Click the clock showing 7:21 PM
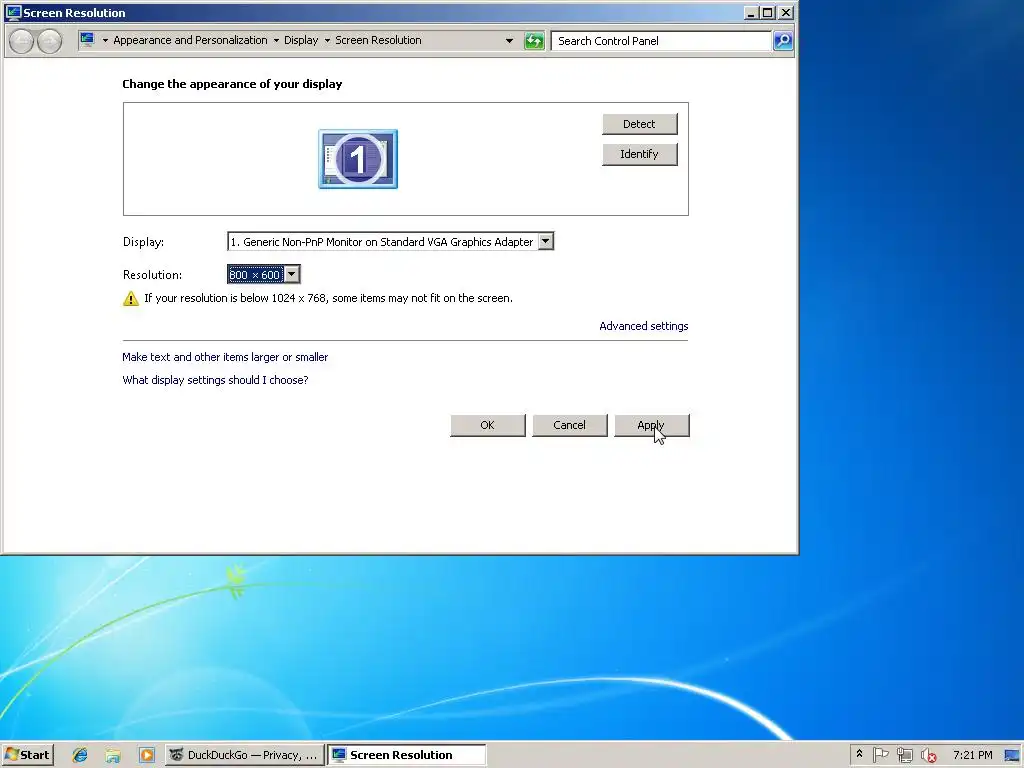The height and width of the screenshot is (768, 1024). [972, 755]
